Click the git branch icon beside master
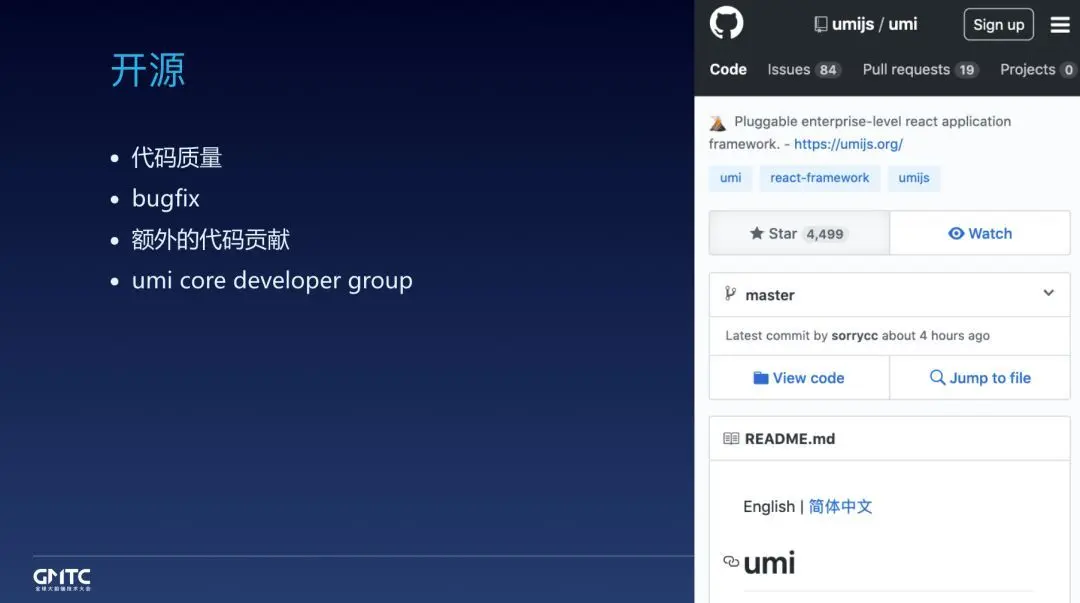 [730, 294]
